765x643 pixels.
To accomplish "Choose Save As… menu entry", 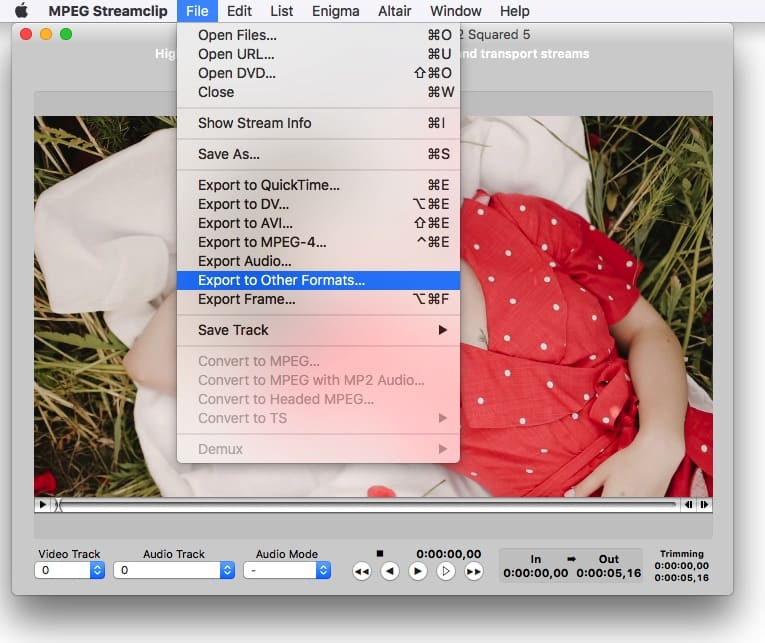I will [318, 154].
